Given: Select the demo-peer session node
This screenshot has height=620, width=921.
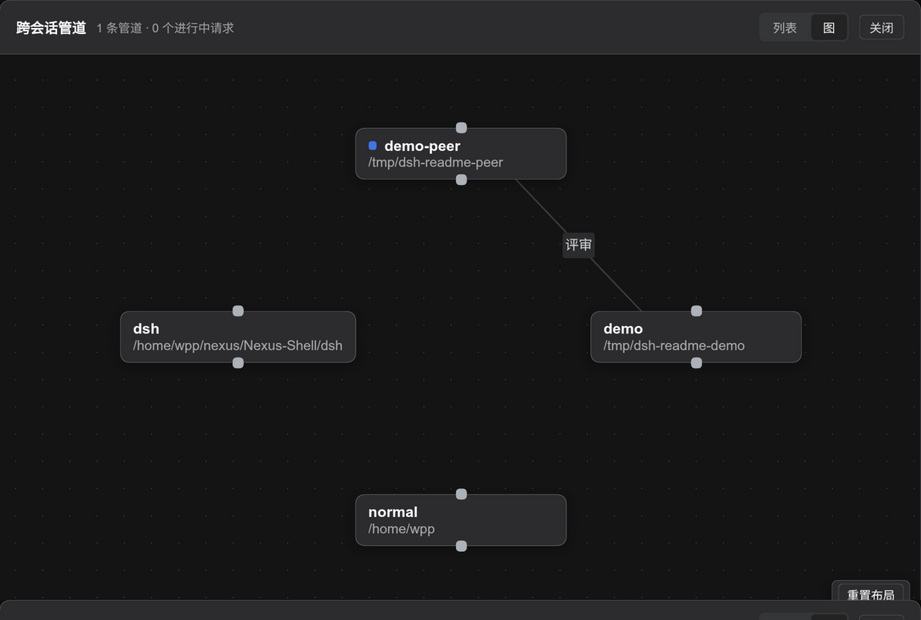Looking at the screenshot, I should click(461, 154).
